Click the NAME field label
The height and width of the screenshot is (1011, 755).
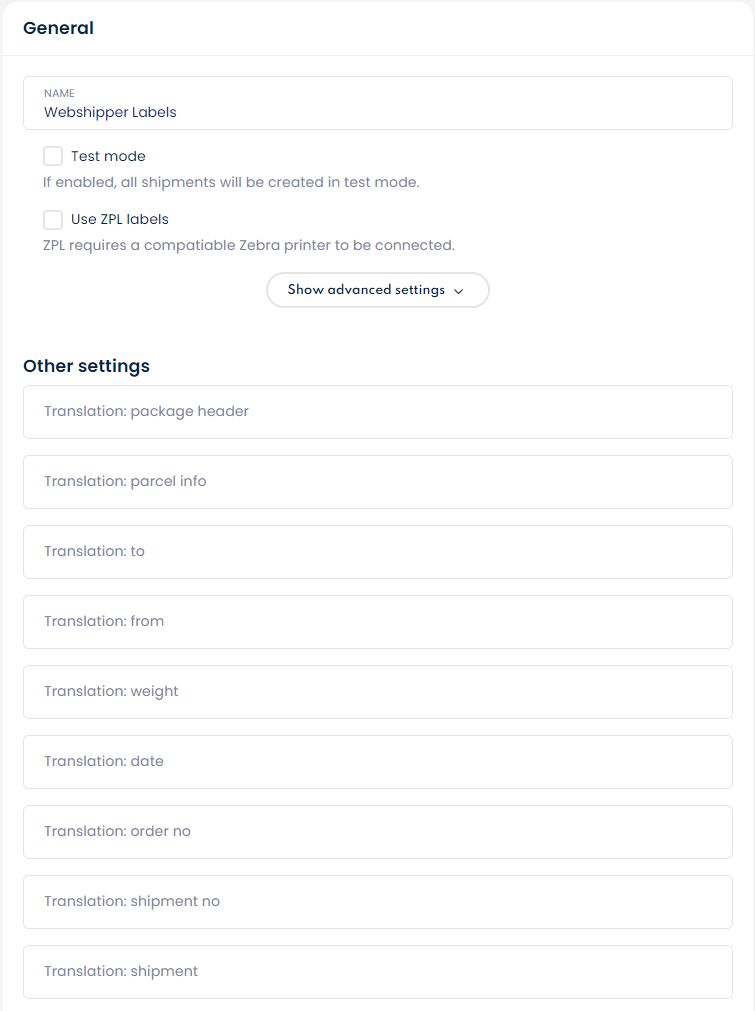pyautogui.click(x=59, y=93)
